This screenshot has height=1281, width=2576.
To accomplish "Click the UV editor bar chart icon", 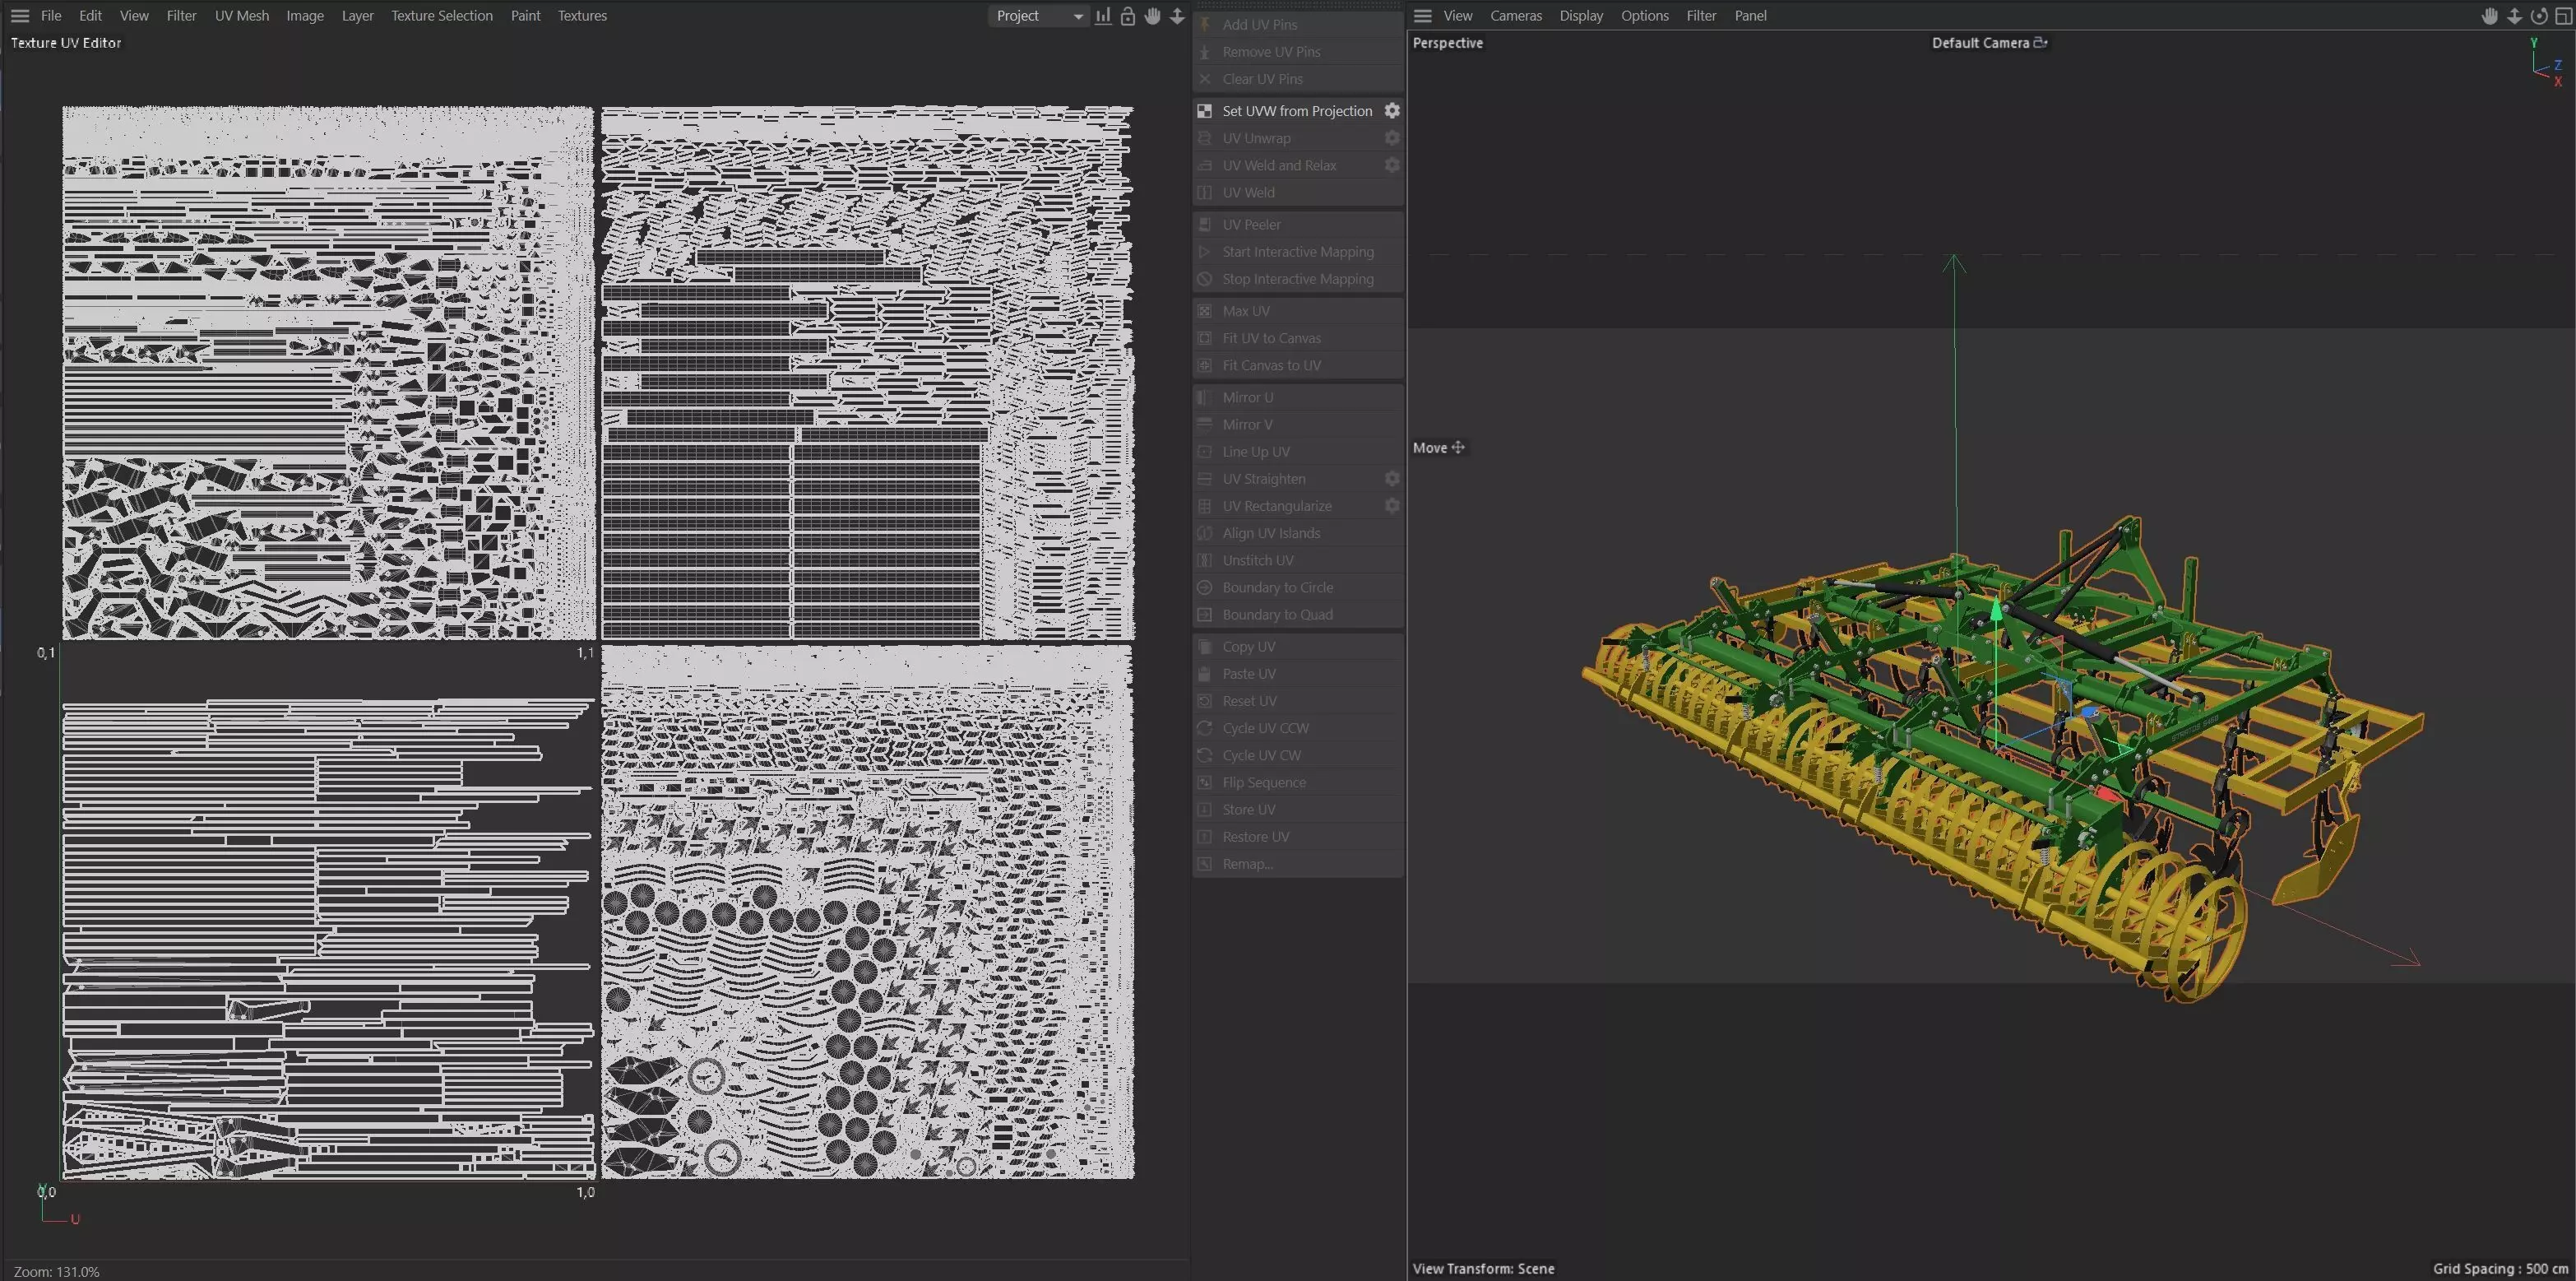I will (x=1103, y=16).
